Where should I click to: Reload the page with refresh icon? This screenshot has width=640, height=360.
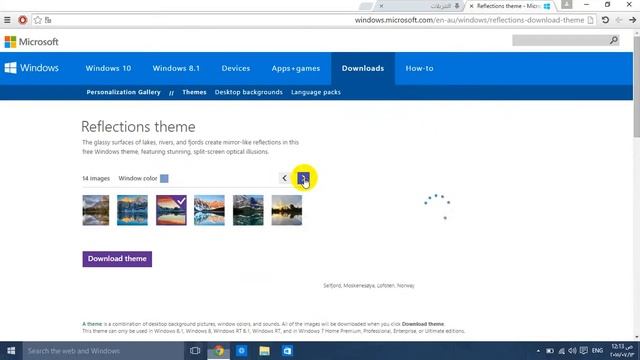605,20
